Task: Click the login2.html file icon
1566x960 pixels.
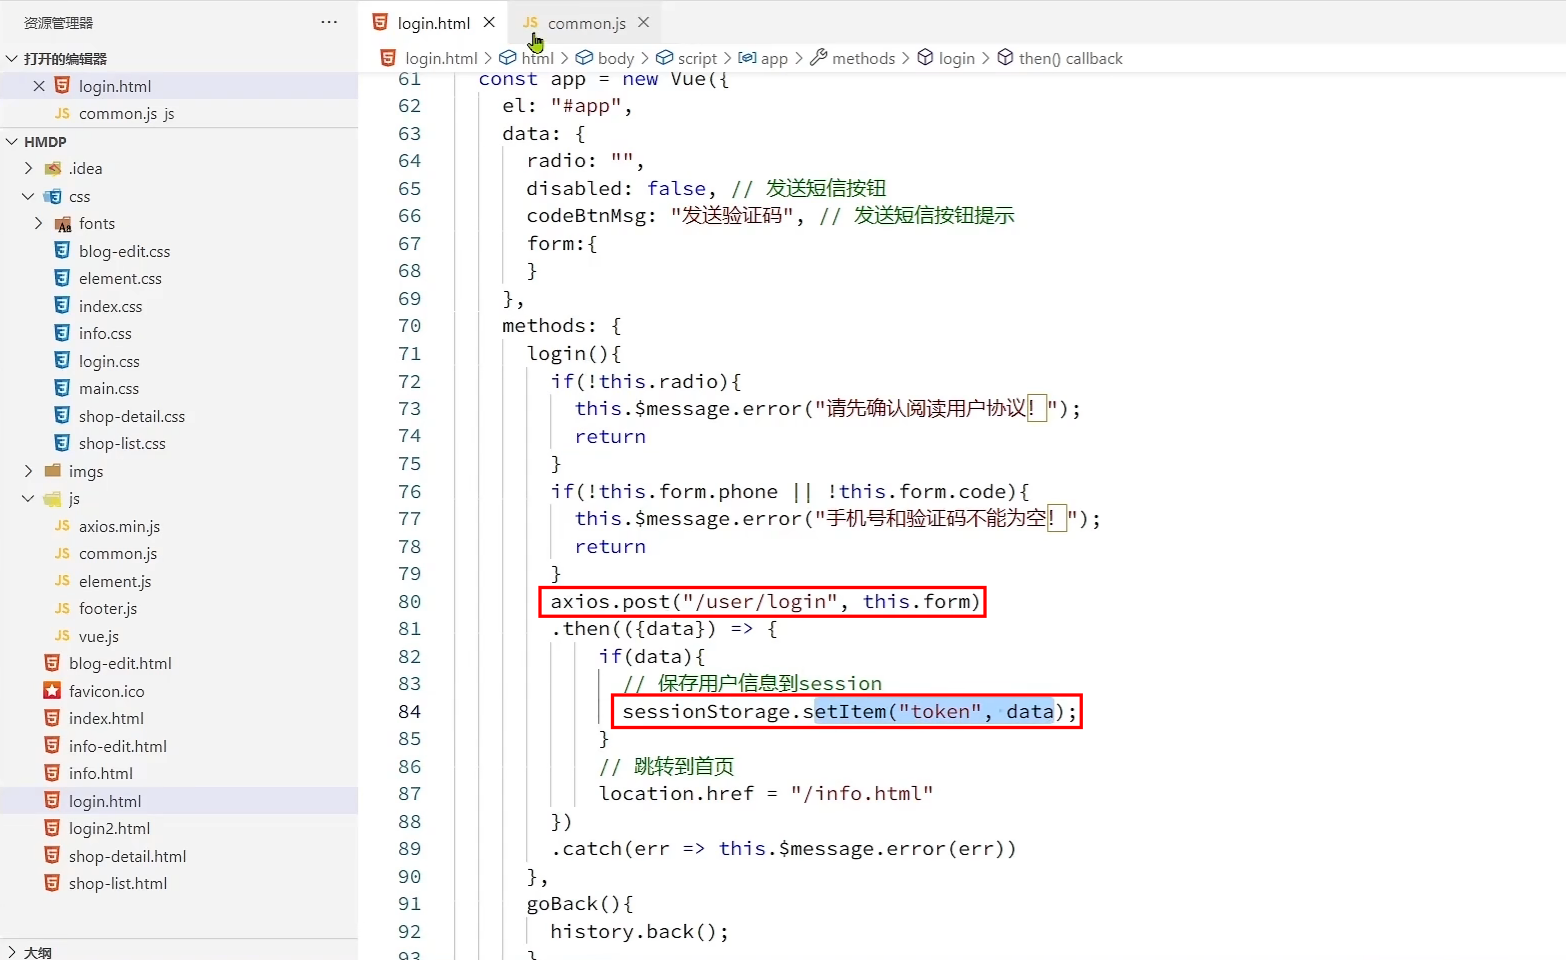Action: pos(52,828)
